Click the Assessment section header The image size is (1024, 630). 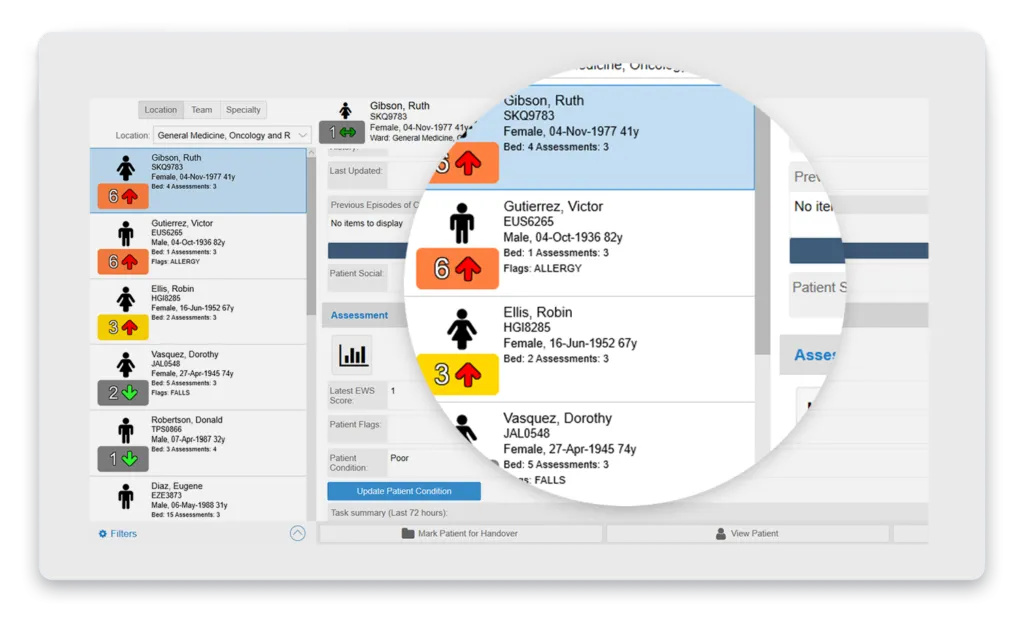[359, 315]
